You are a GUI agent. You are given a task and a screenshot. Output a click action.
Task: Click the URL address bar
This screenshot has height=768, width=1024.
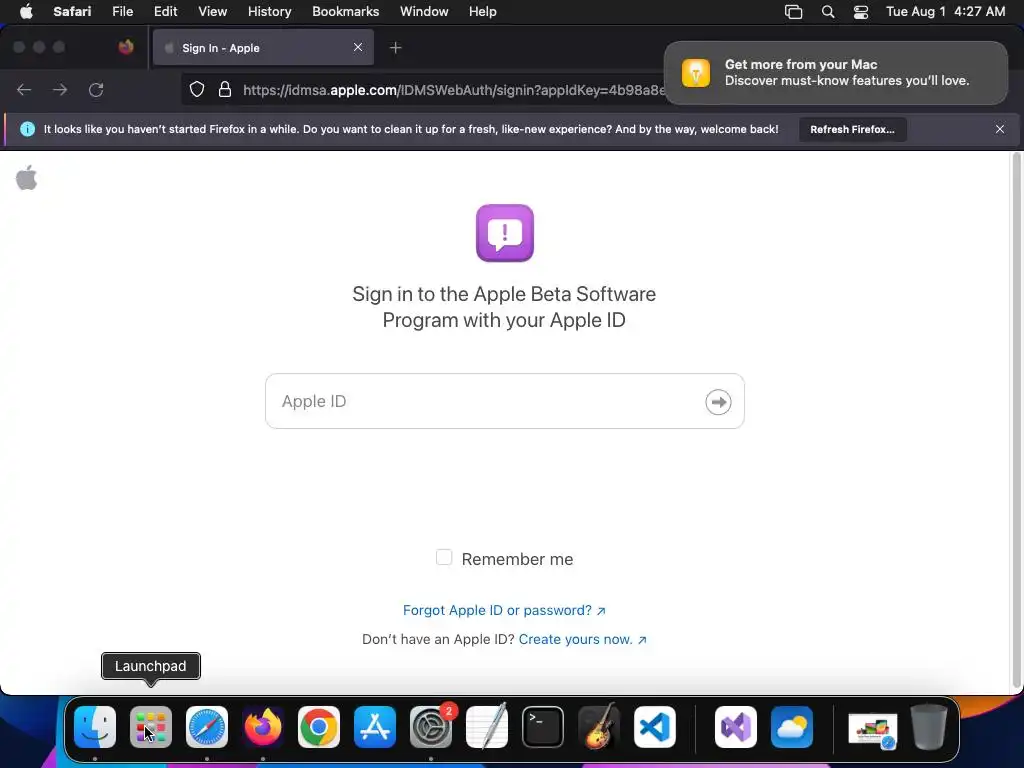point(454,89)
